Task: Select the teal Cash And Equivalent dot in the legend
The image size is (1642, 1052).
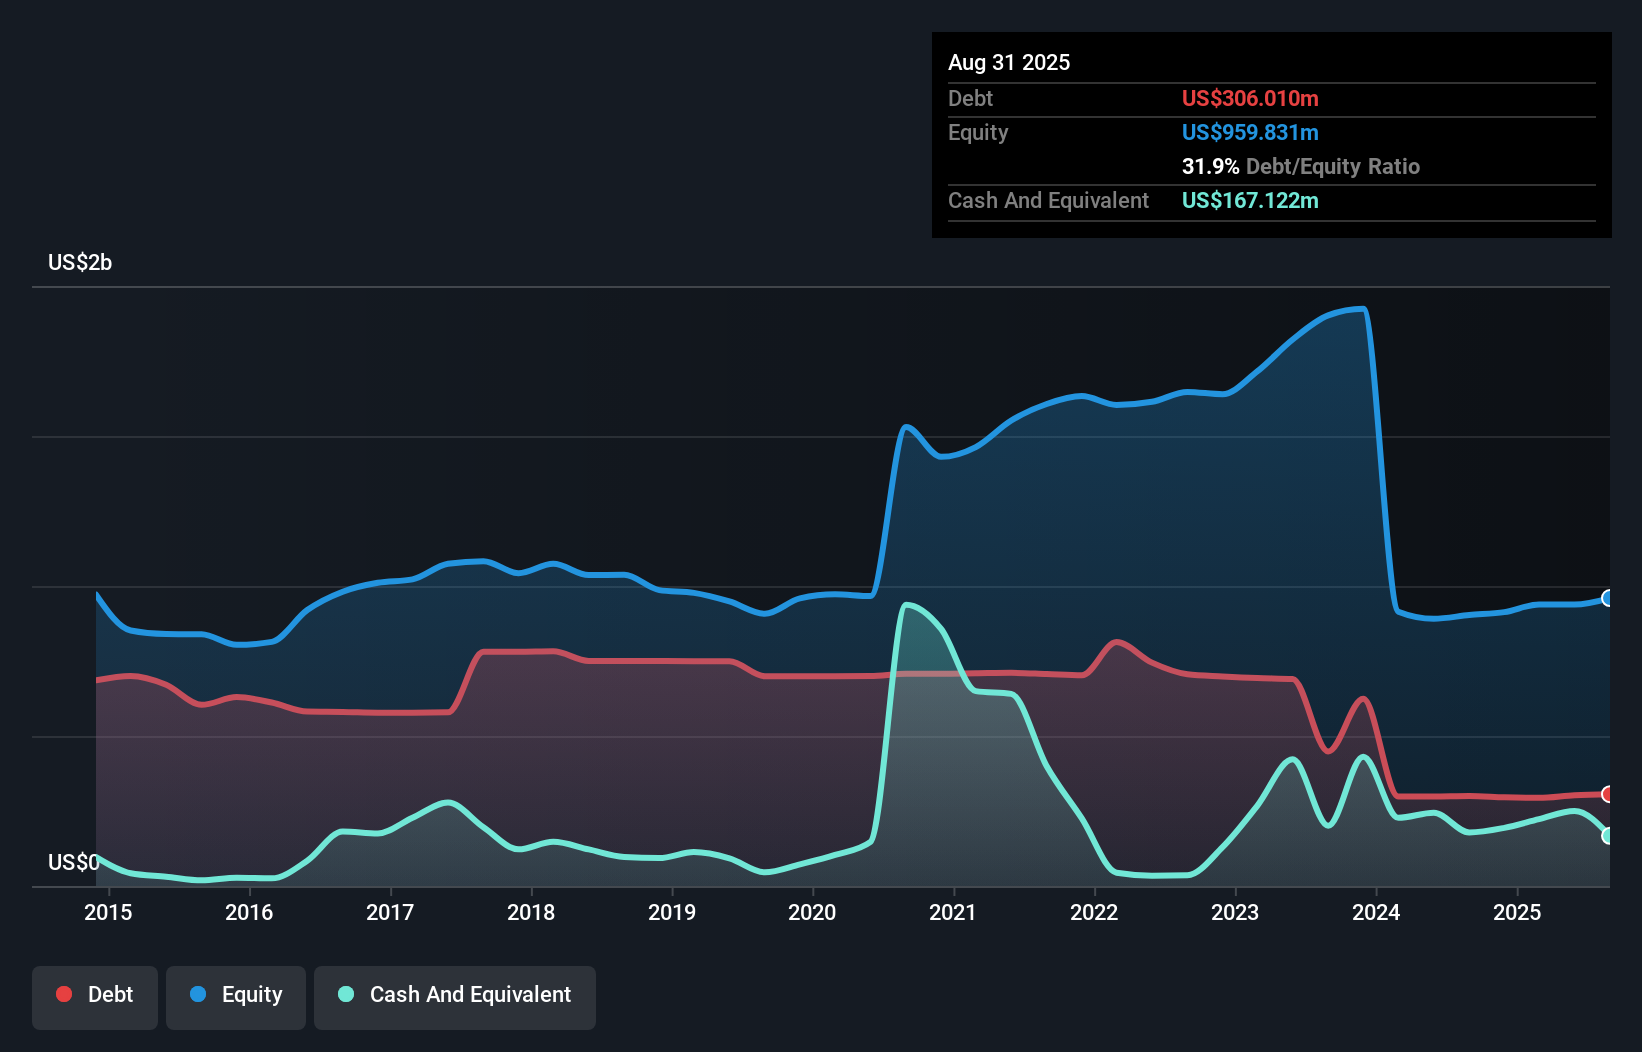Action: point(344,994)
